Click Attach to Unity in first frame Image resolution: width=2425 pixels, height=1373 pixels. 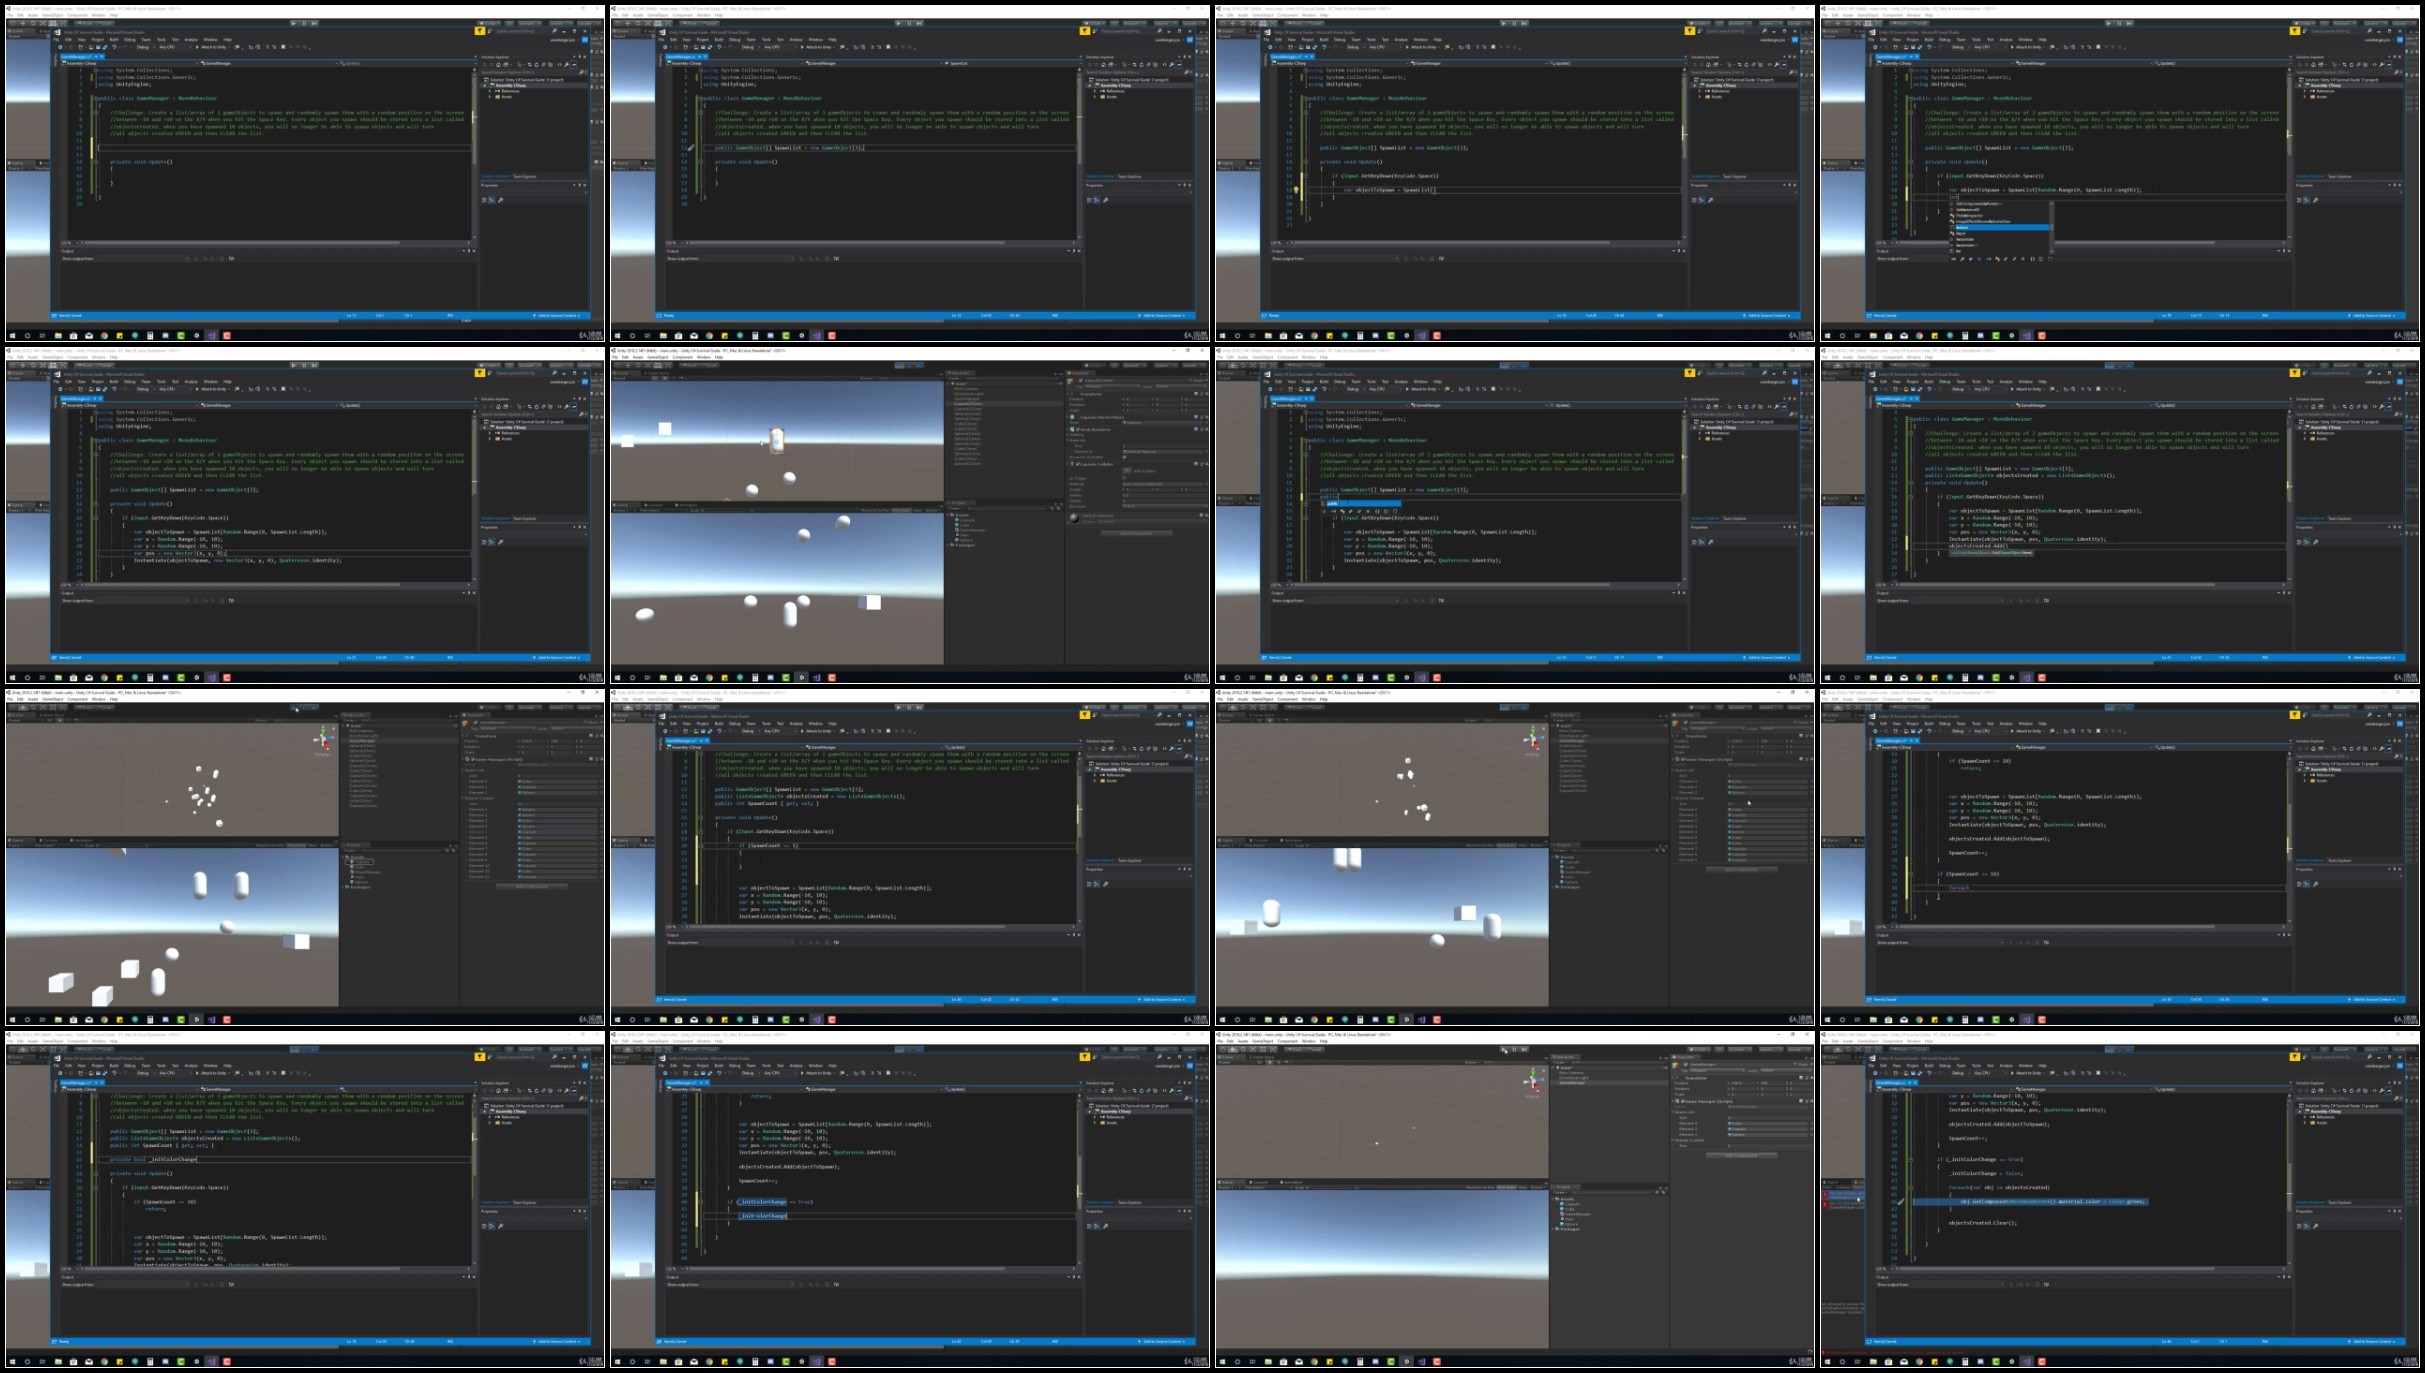214,47
